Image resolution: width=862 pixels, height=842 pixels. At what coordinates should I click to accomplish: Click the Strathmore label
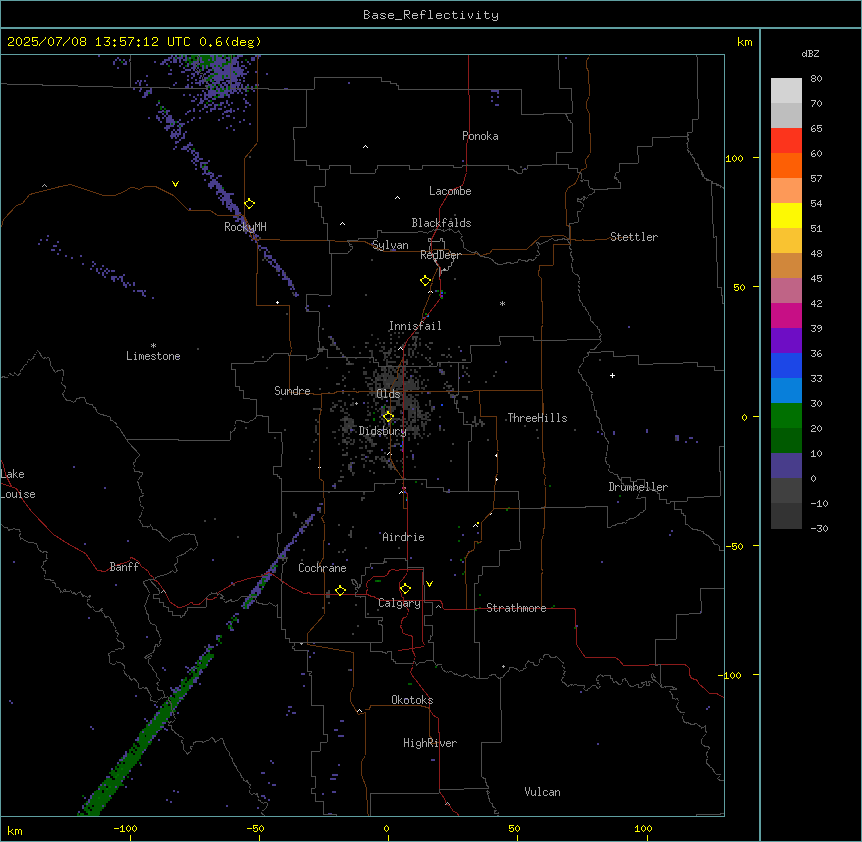click(x=516, y=608)
